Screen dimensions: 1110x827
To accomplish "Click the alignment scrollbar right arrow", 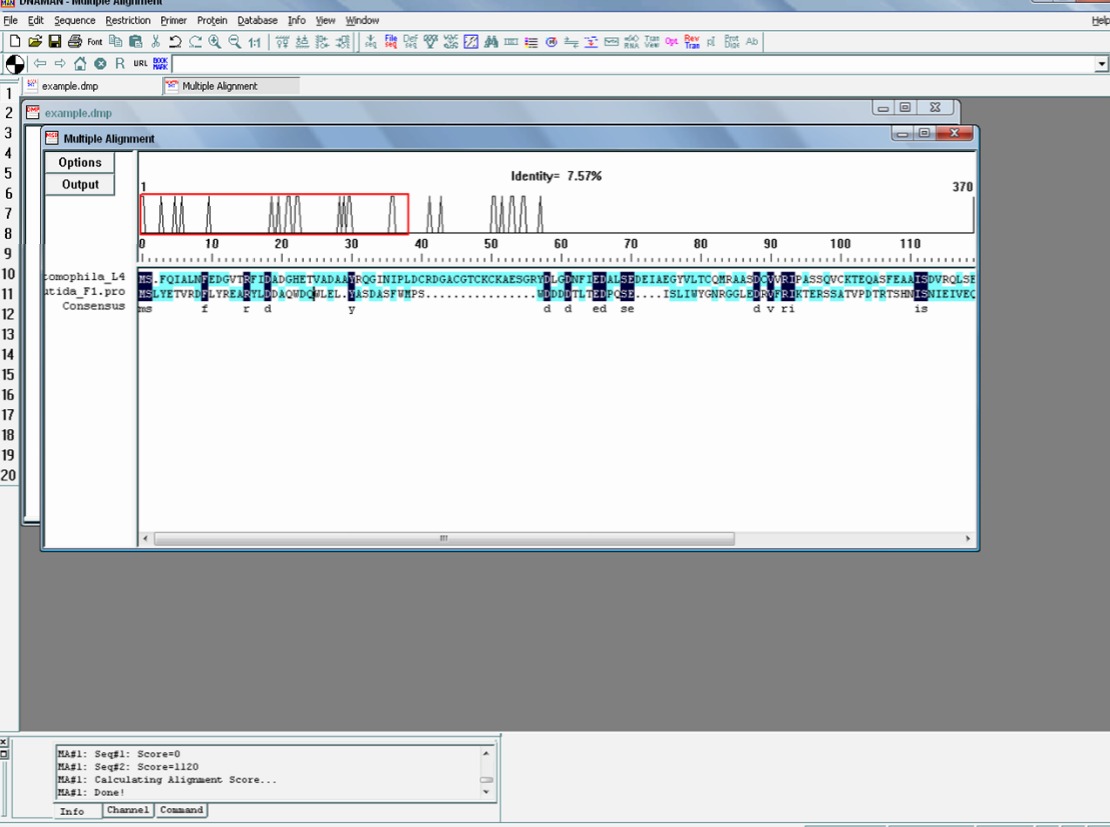I will [x=968, y=538].
